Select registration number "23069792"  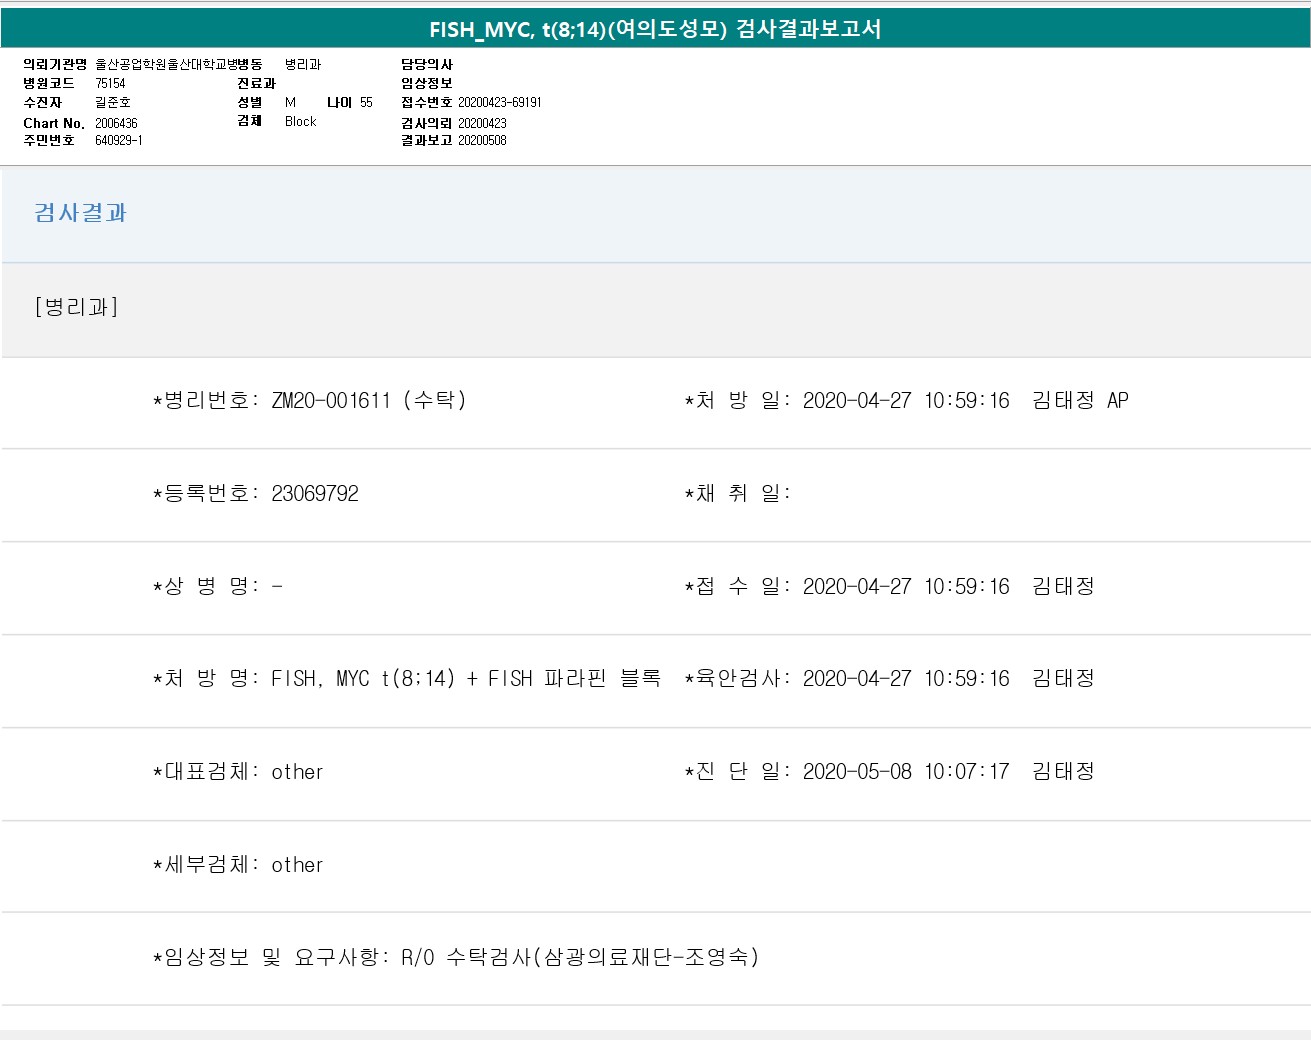click(x=315, y=494)
